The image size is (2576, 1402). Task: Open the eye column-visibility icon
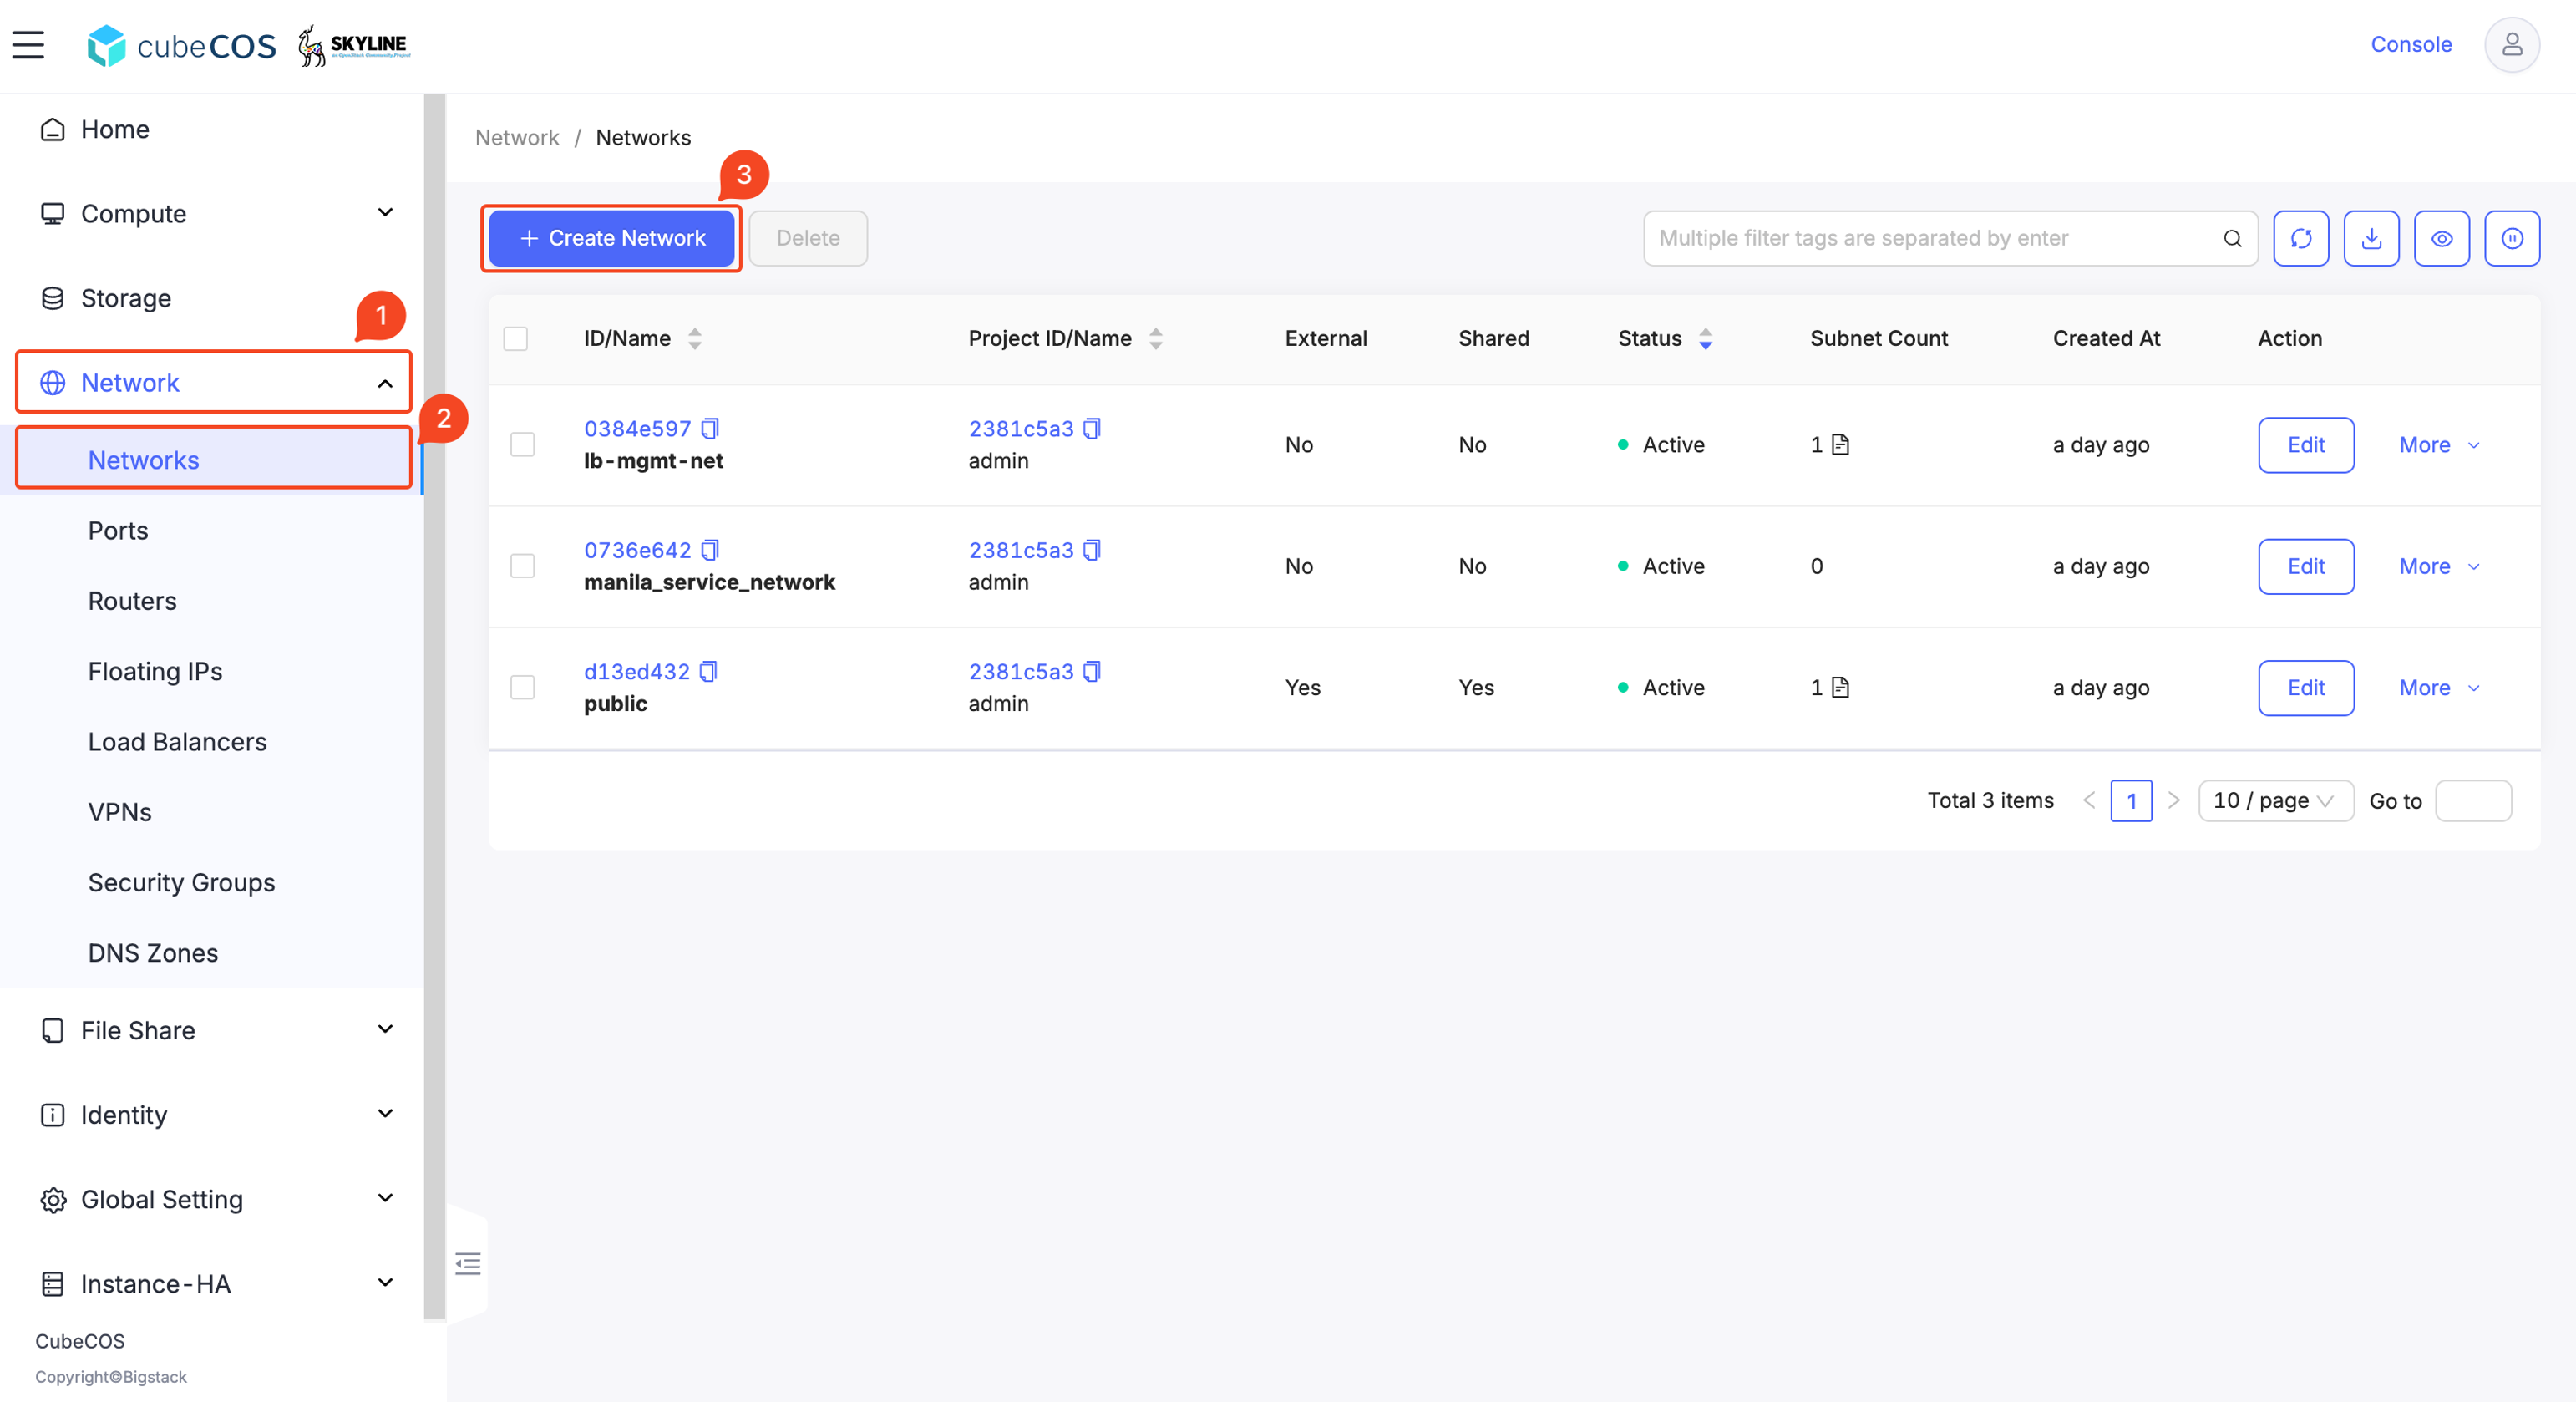coord(2441,238)
